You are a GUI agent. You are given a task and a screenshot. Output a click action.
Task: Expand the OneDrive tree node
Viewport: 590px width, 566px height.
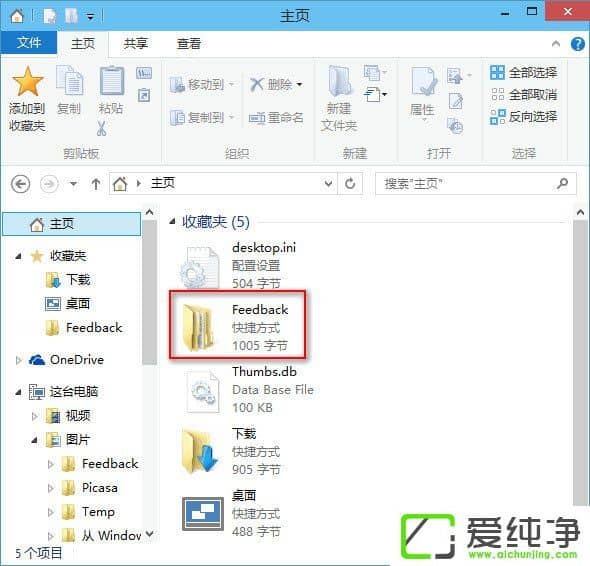tap(18, 360)
